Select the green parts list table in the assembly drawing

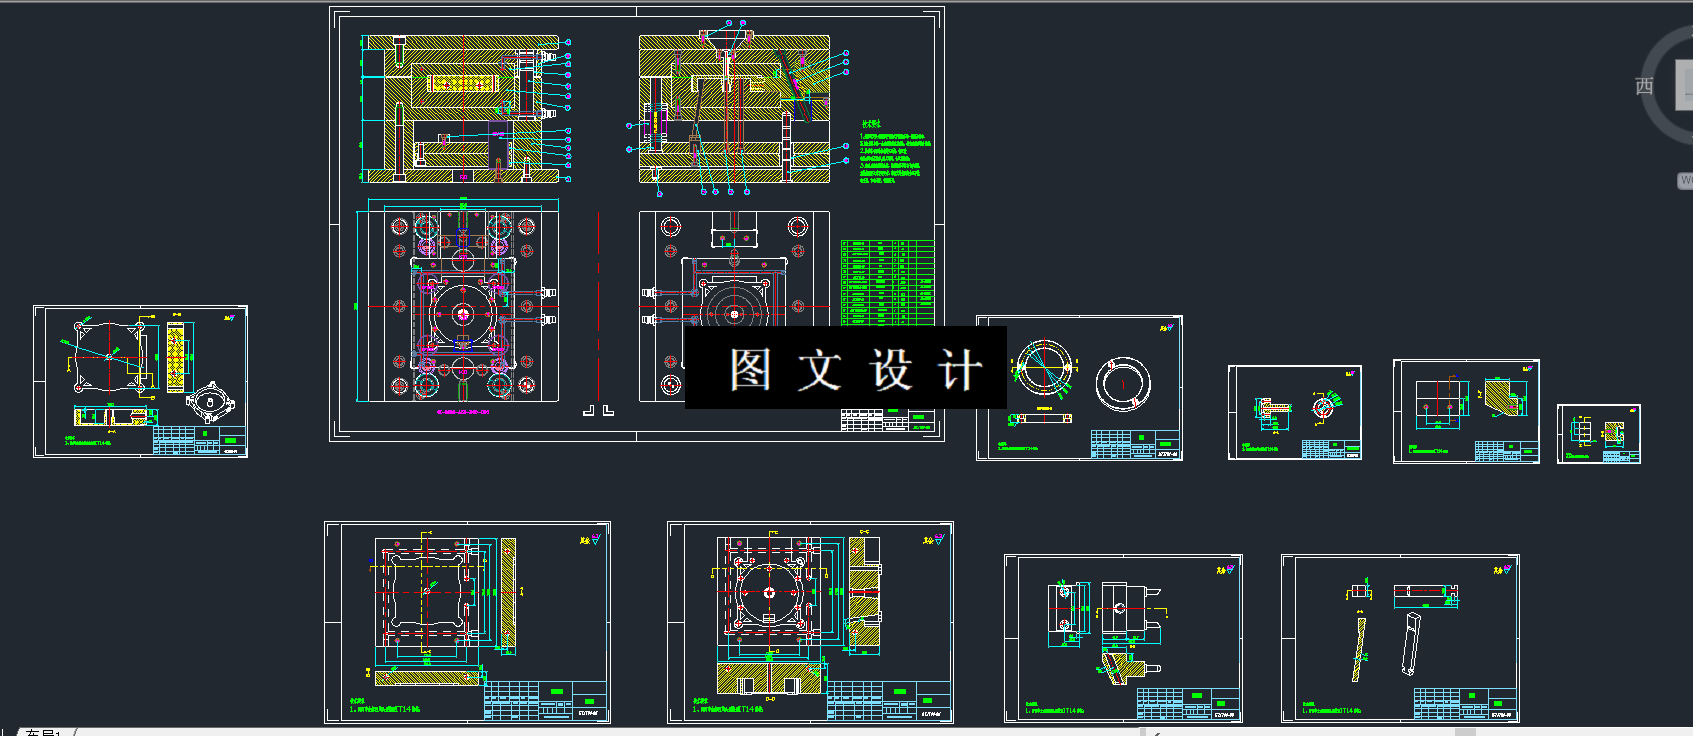point(888,283)
